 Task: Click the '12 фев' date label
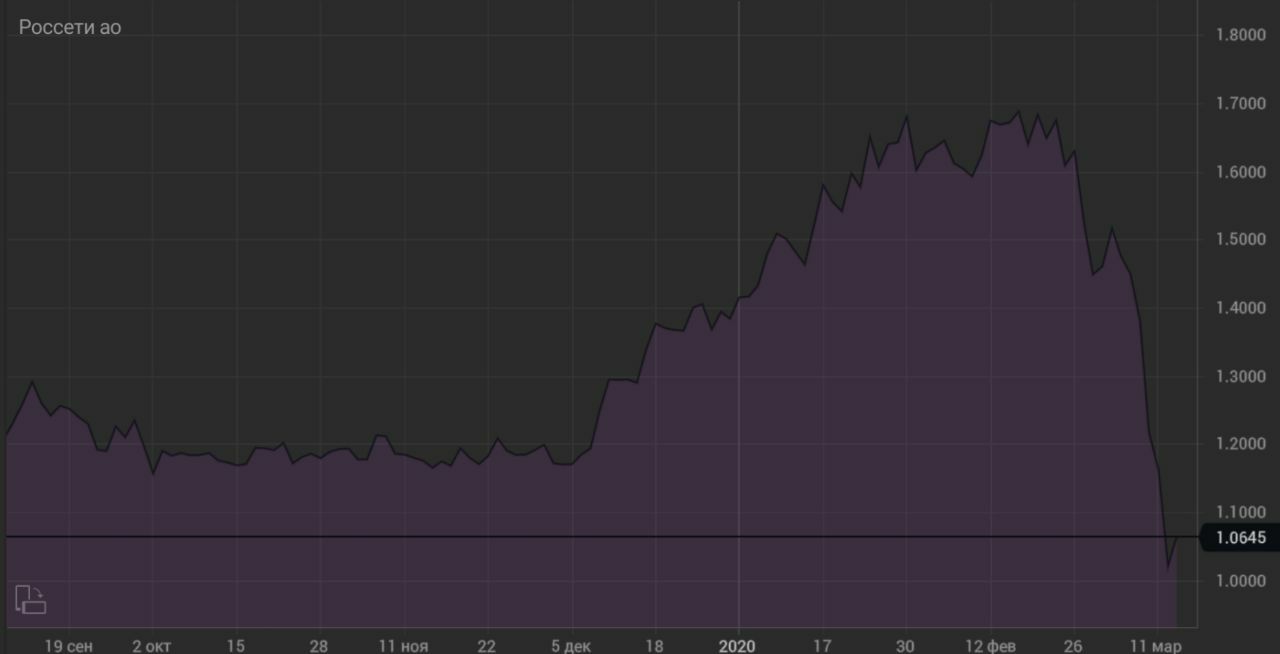pos(990,646)
